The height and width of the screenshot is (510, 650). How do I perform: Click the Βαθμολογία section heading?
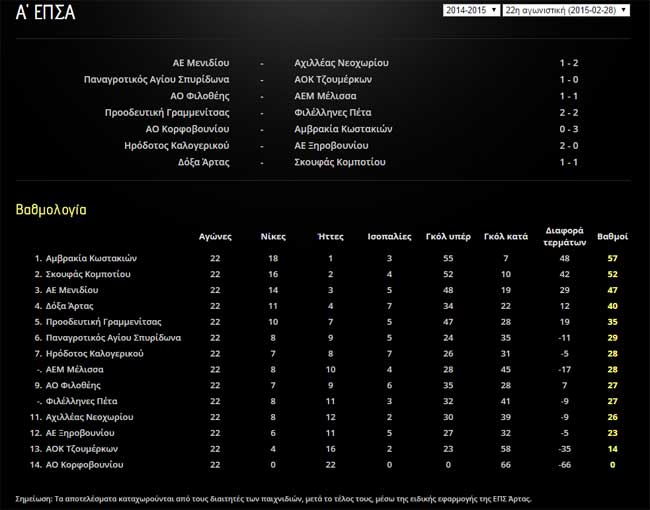[51, 211]
